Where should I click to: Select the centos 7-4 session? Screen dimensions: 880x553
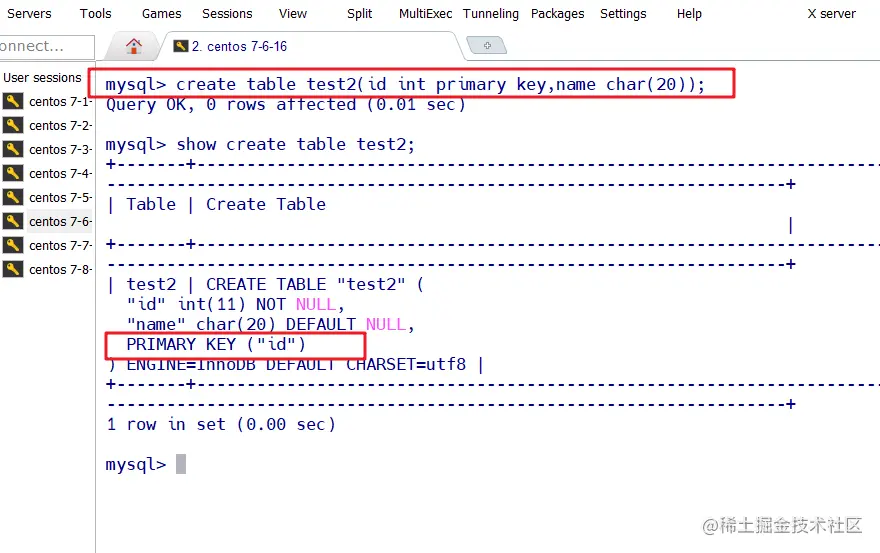click(60, 173)
